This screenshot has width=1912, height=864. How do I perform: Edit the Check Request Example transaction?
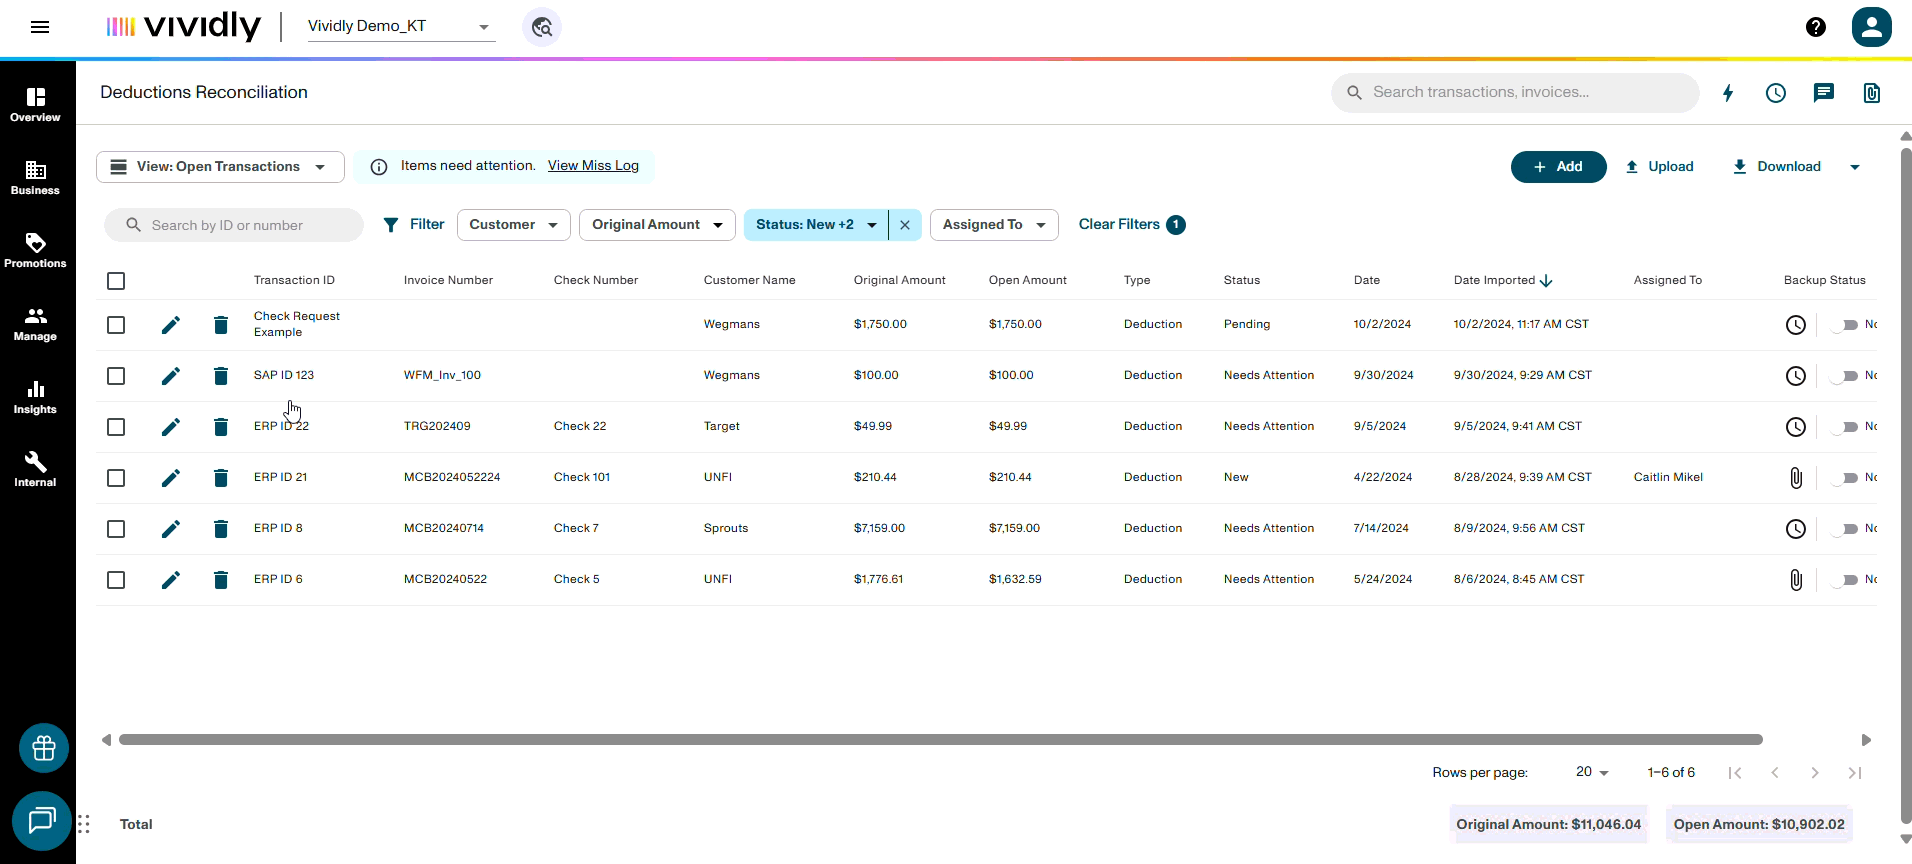[x=171, y=325]
